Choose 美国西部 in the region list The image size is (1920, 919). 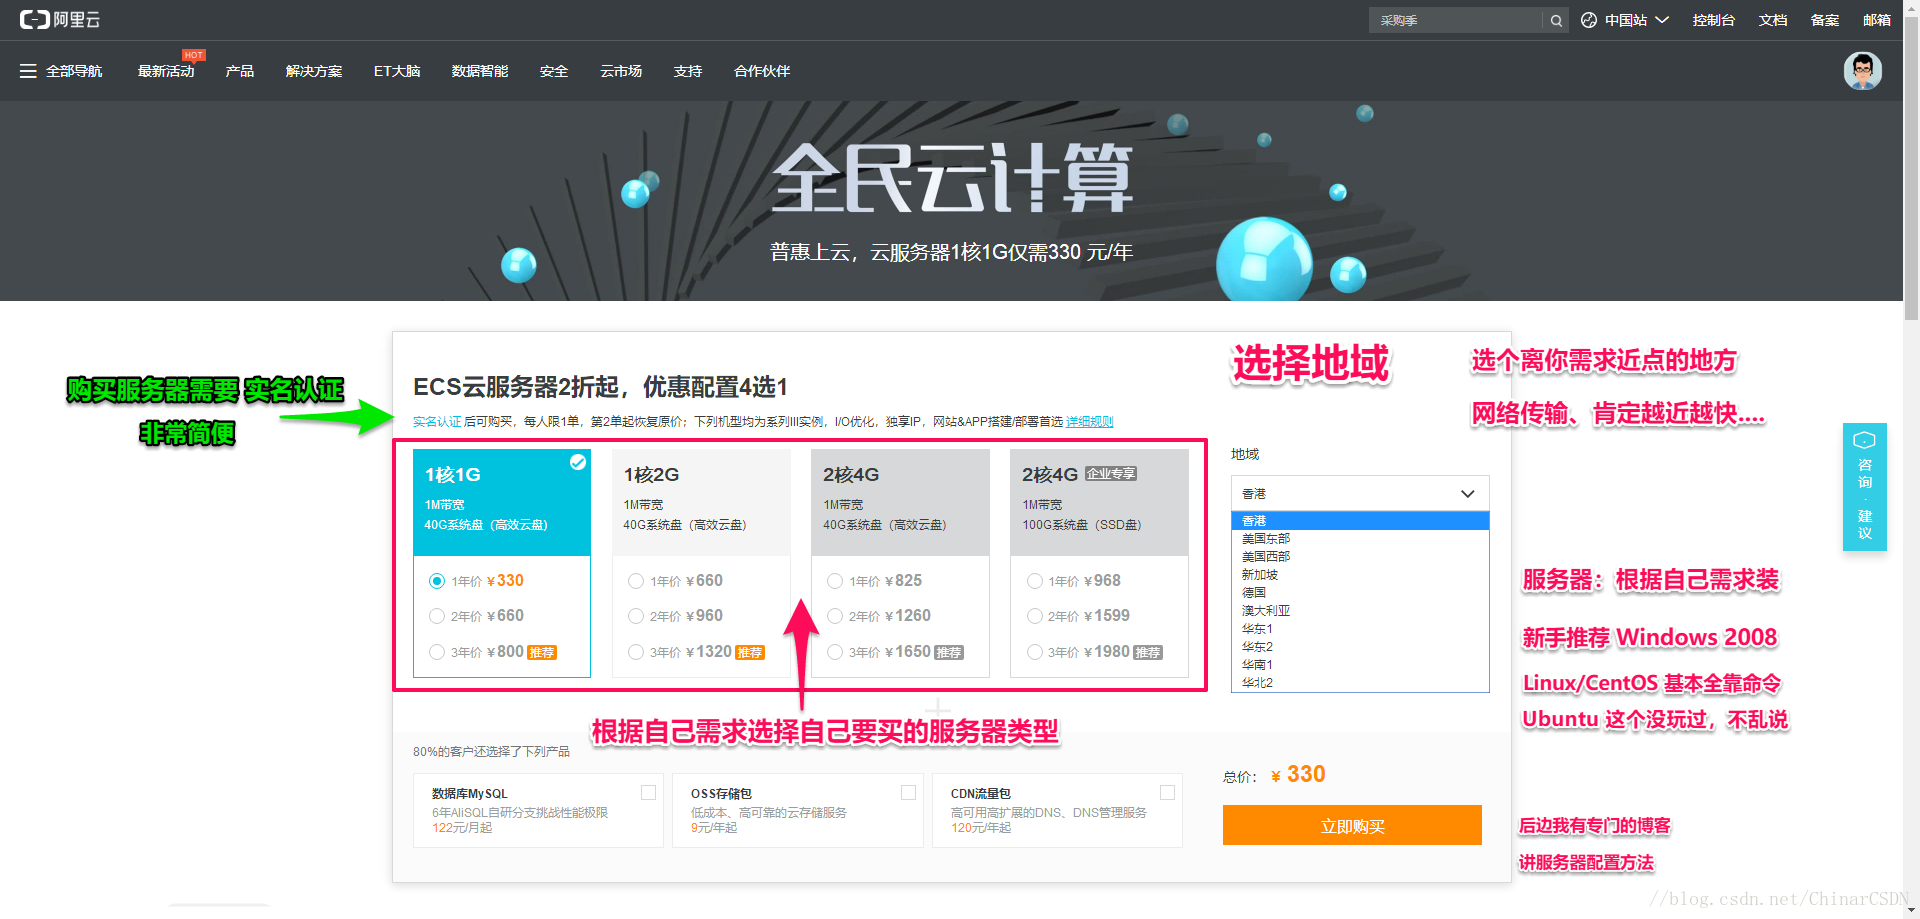[x=1360, y=557]
